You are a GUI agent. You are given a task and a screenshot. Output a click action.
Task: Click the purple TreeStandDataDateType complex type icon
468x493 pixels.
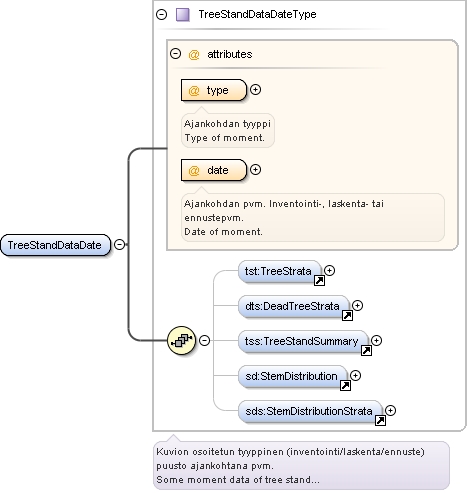click(182, 15)
